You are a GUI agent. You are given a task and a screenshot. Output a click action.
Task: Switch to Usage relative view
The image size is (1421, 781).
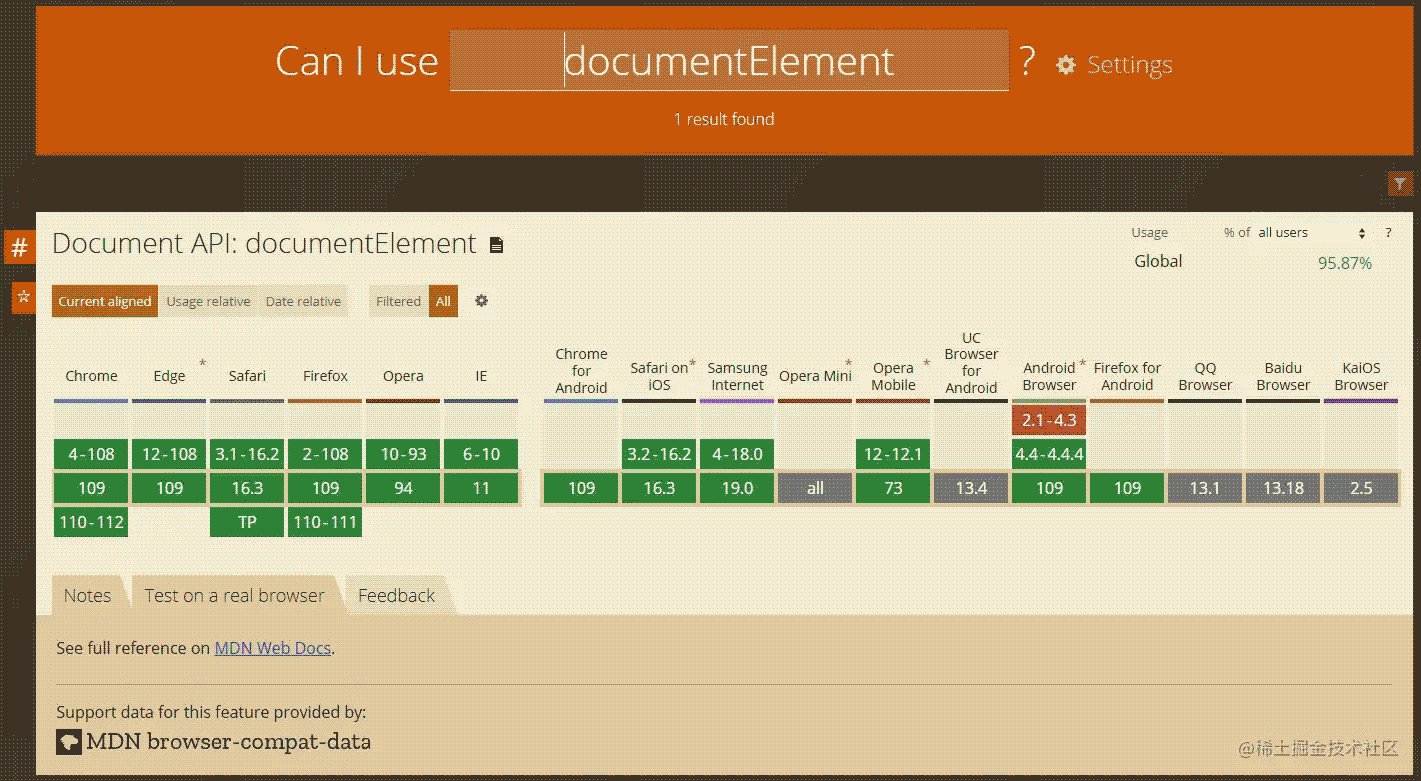(208, 301)
